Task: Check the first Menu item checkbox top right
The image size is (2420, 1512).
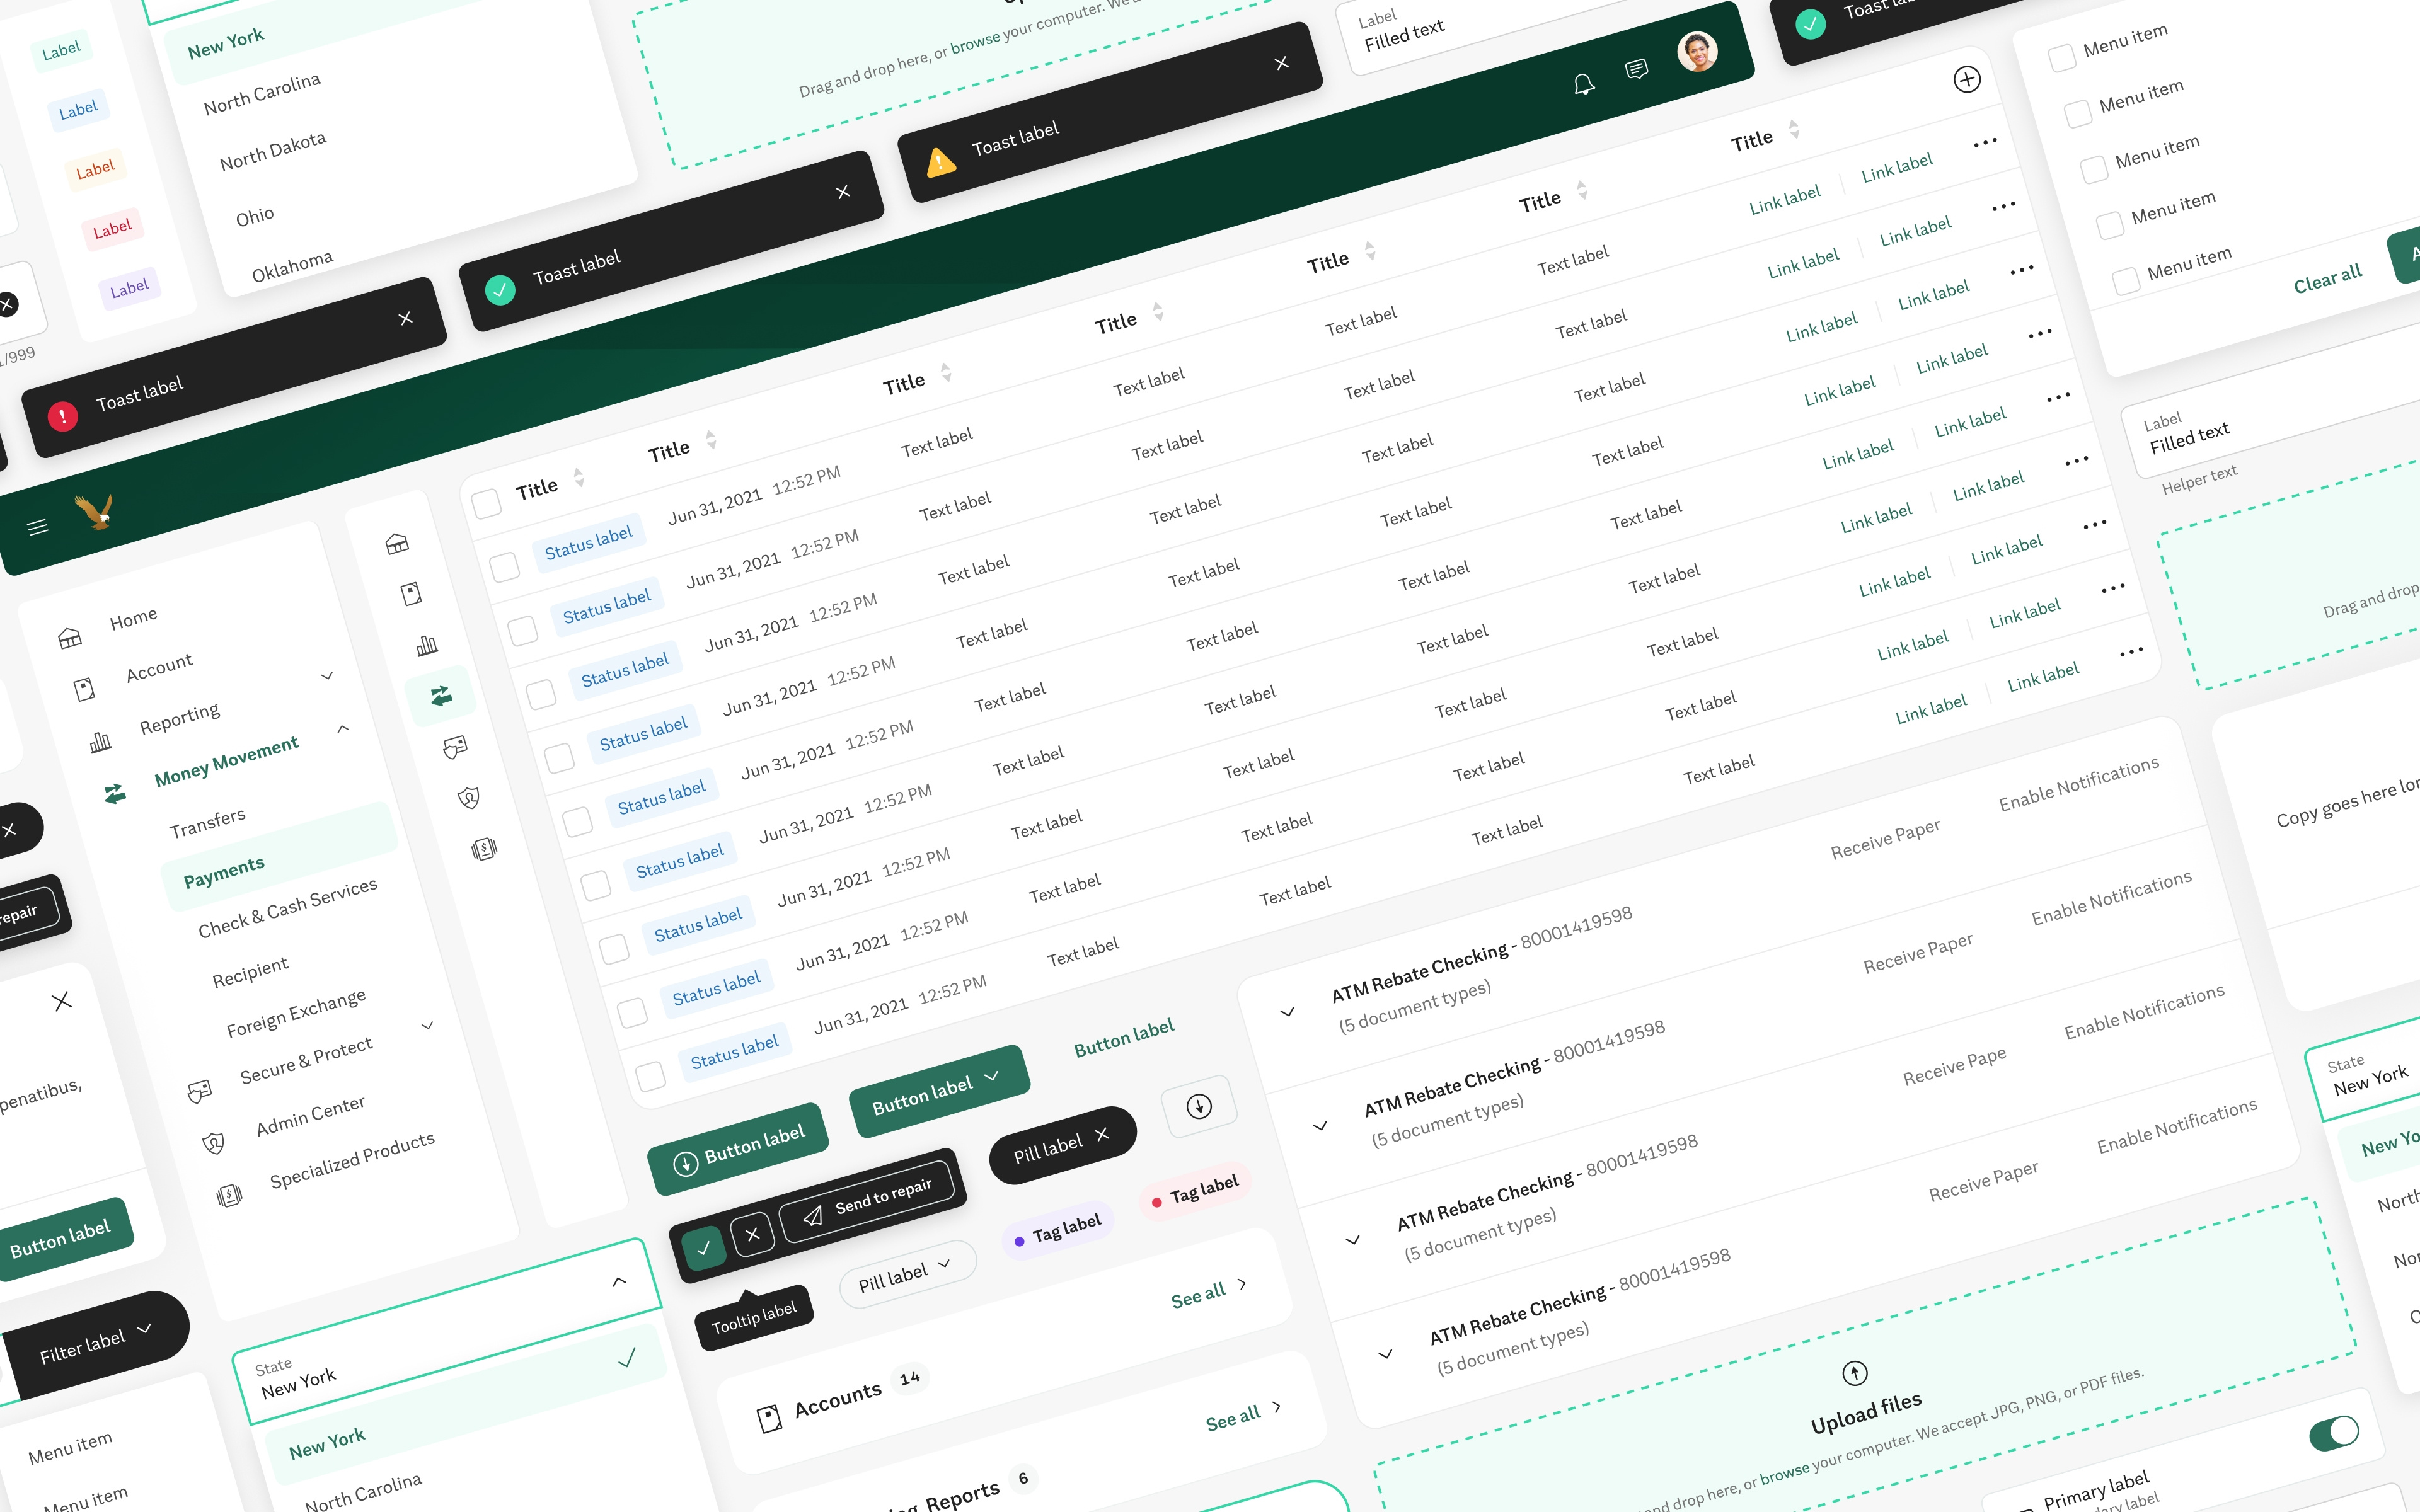Action: (x=2061, y=58)
